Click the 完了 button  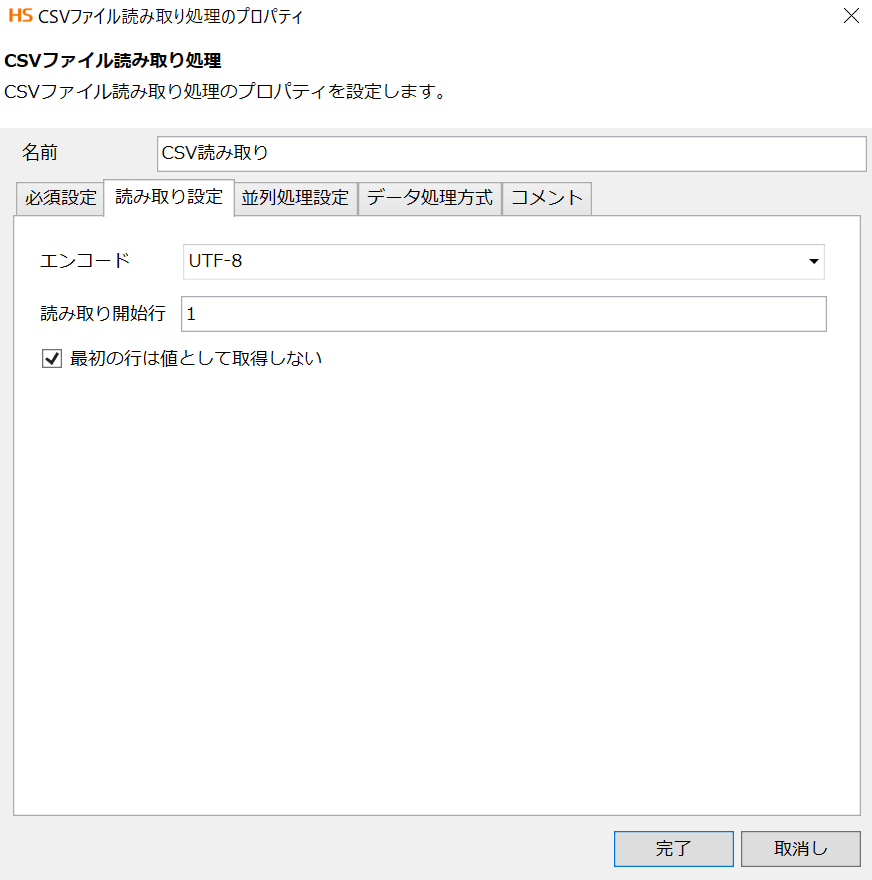(673, 849)
